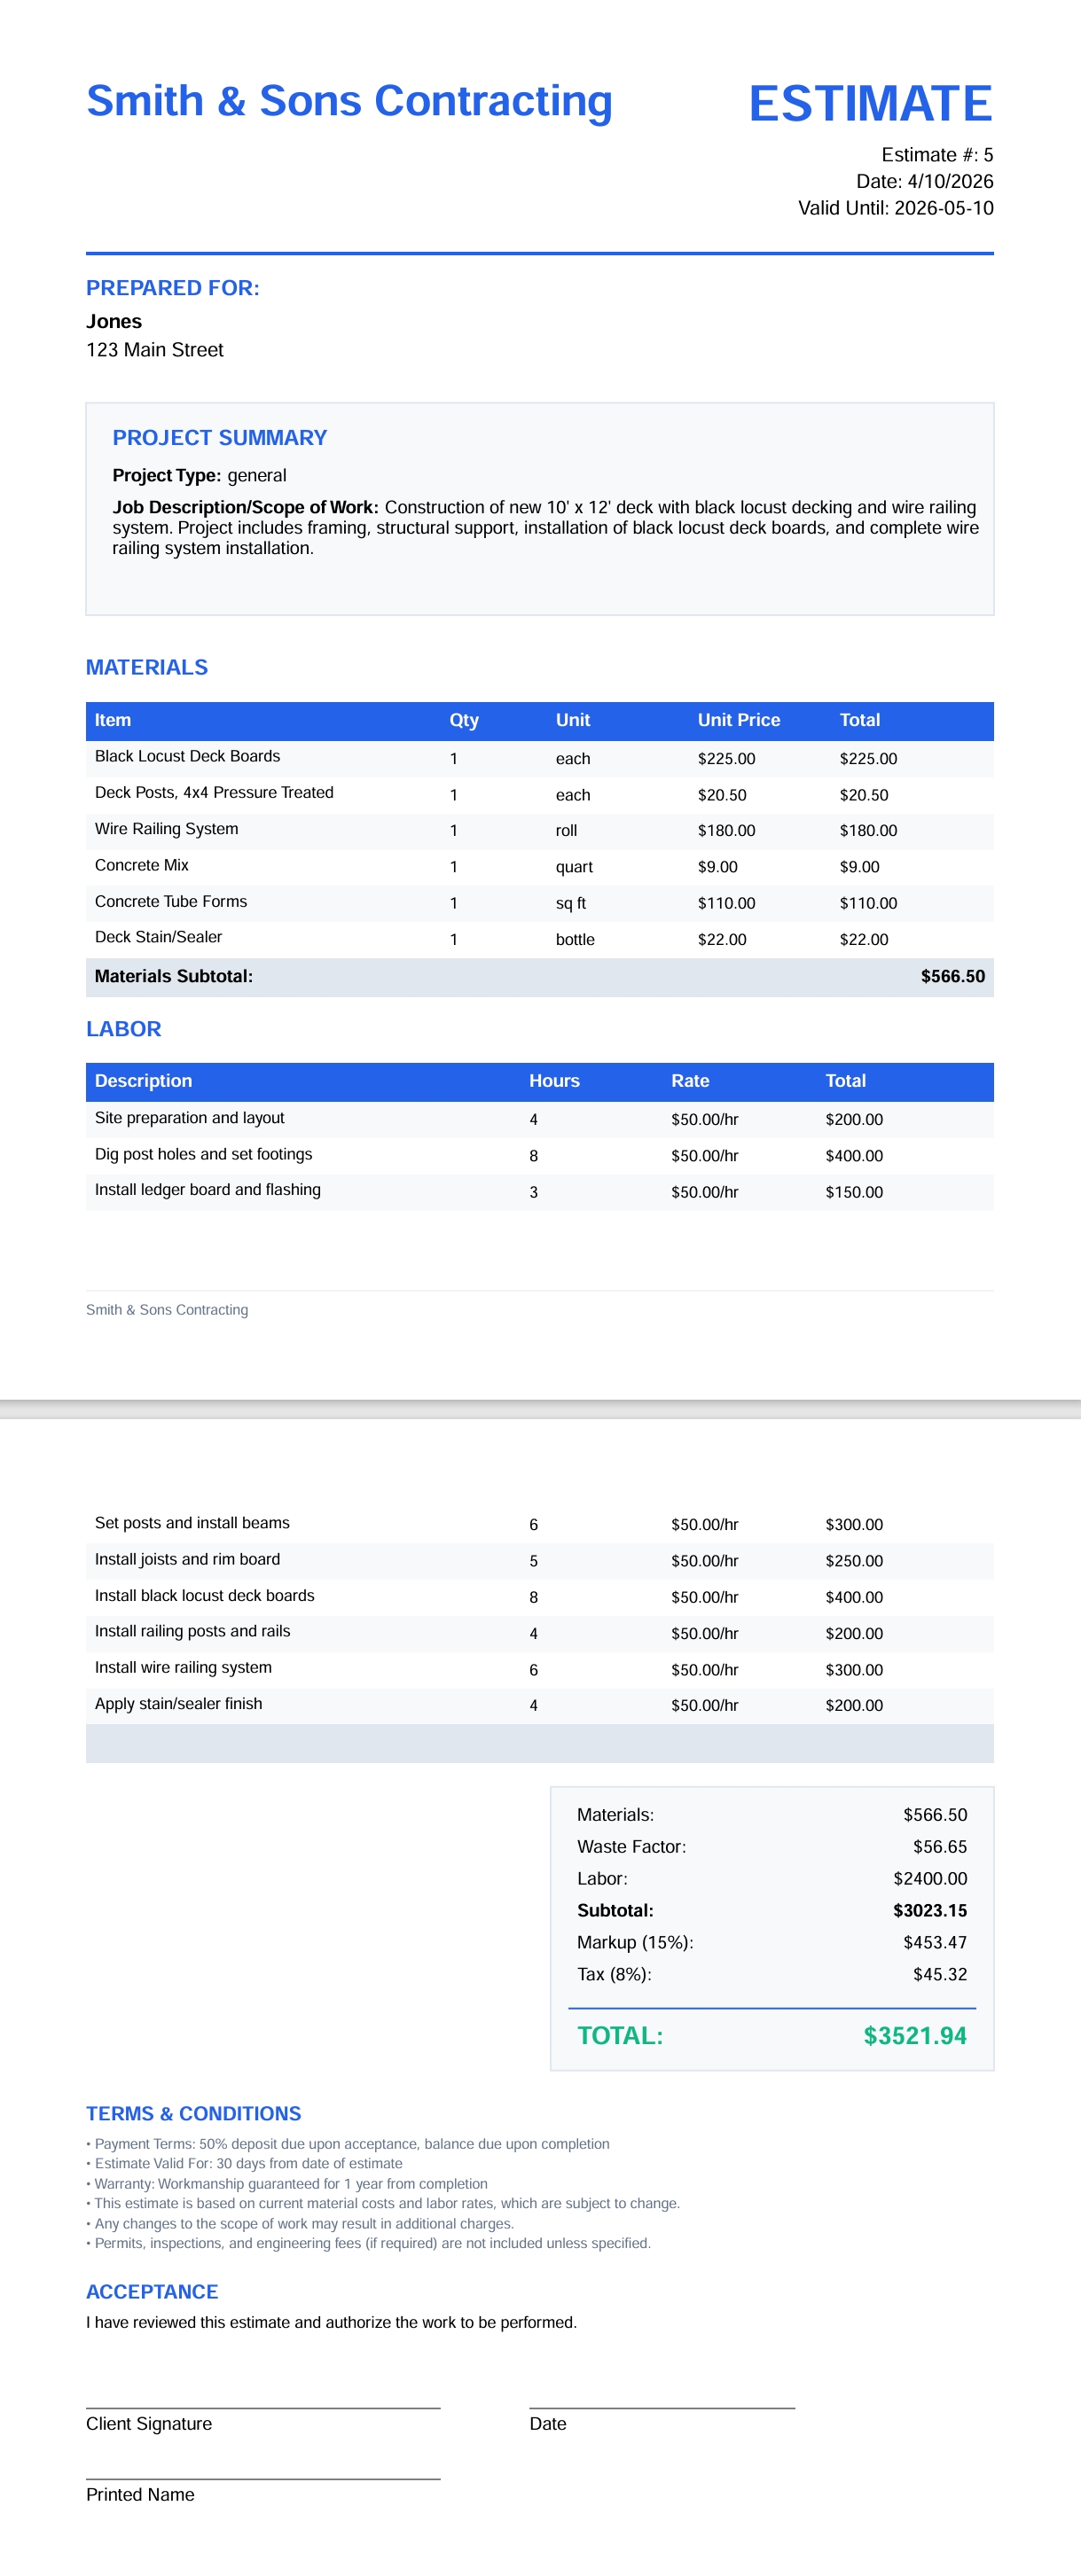This screenshot has width=1081, height=2576.
Task: Click the Valid Until 2026-05-10 date
Action: 895,208
